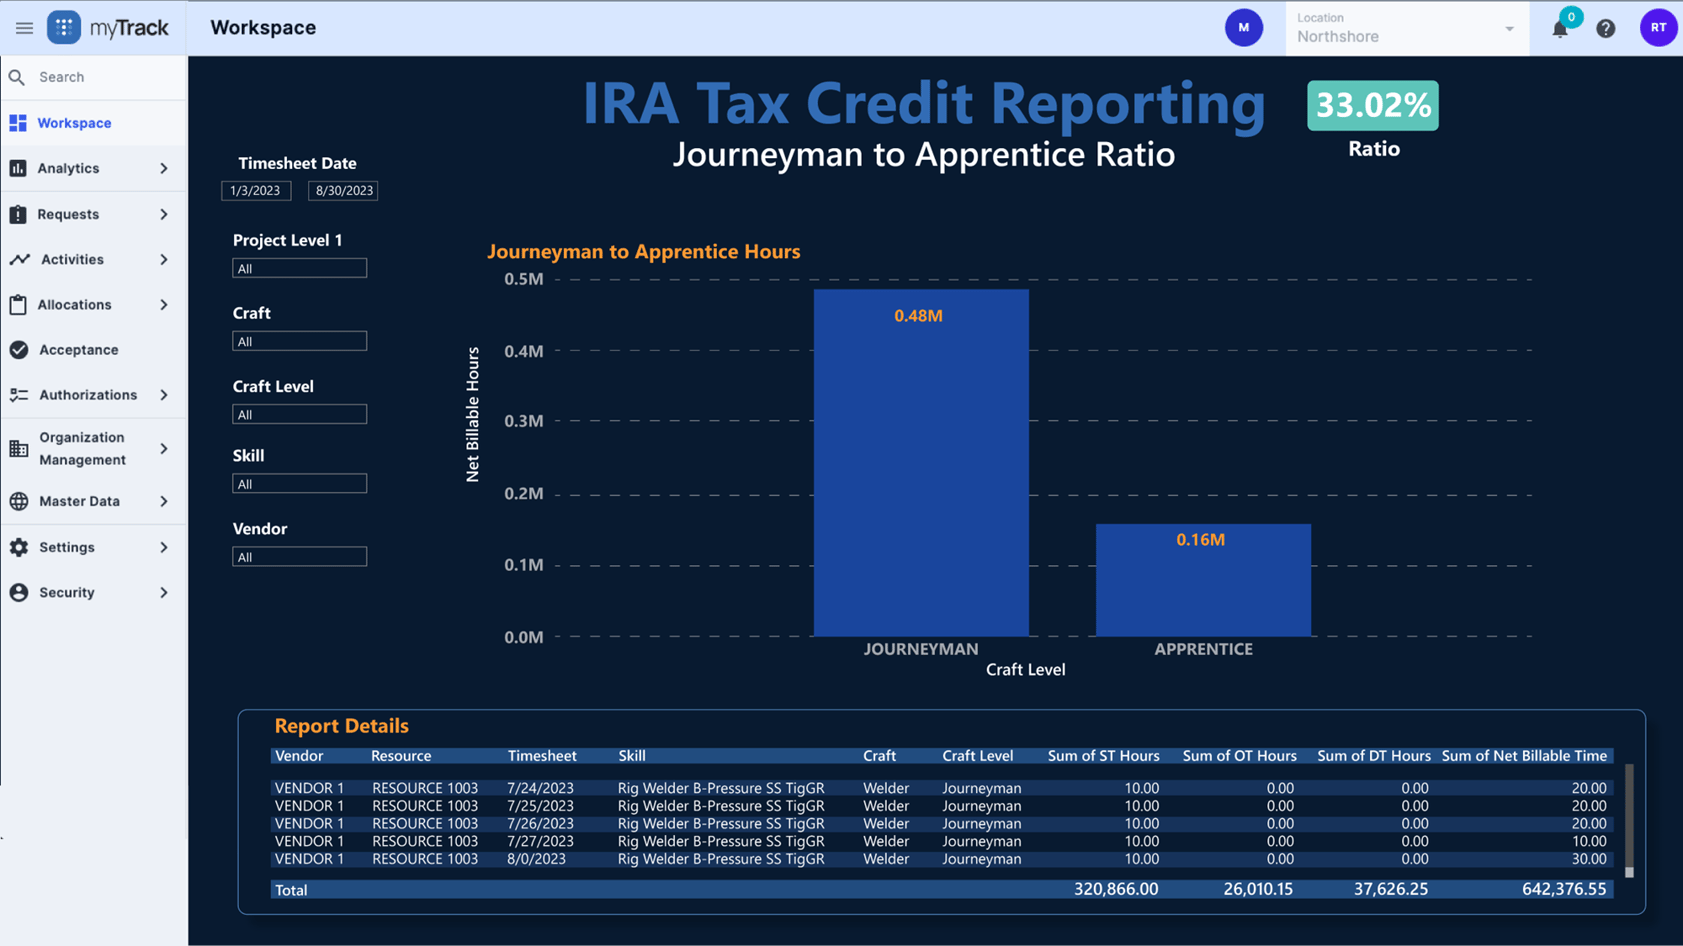Open the Craft filter dropdown
The width and height of the screenshot is (1683, 946).
(299, 340)
